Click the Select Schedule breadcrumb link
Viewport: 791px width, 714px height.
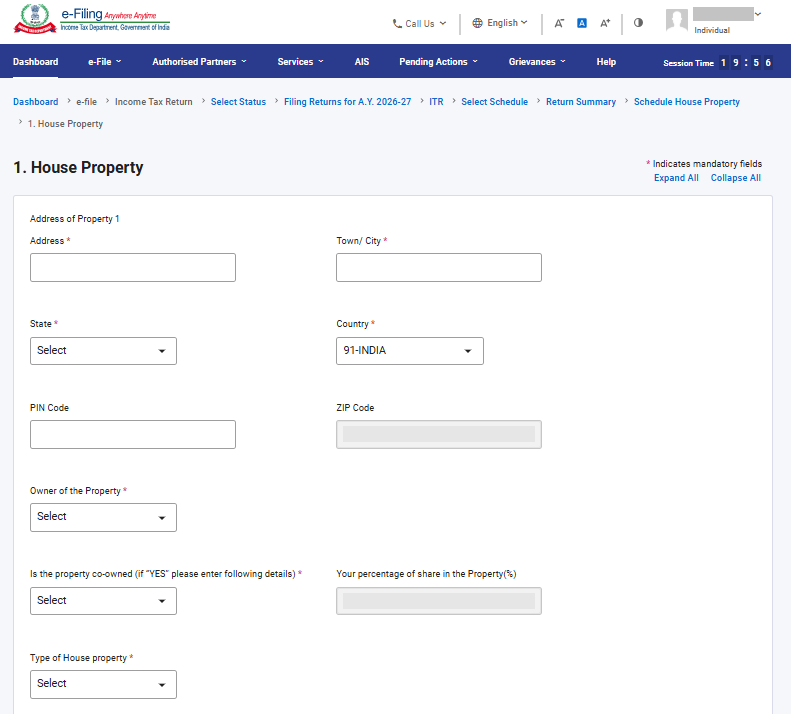click(494, 101)
